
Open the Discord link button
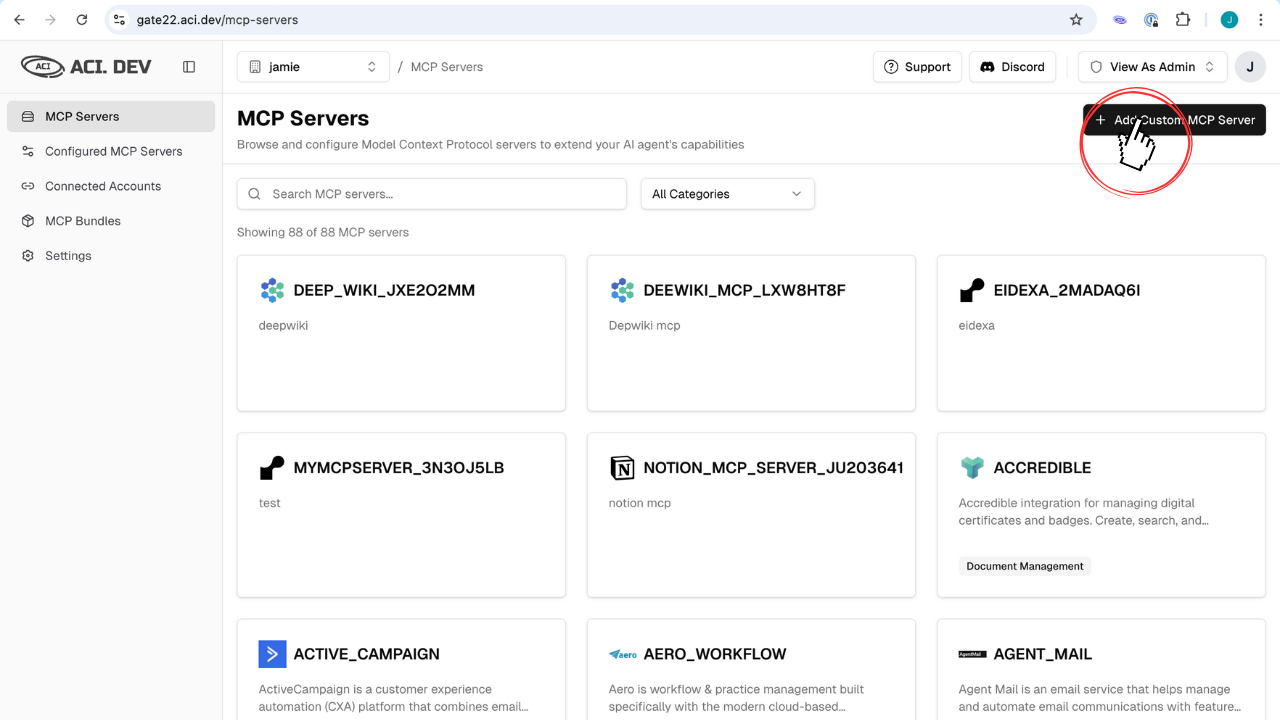[x=1012, y=67]
